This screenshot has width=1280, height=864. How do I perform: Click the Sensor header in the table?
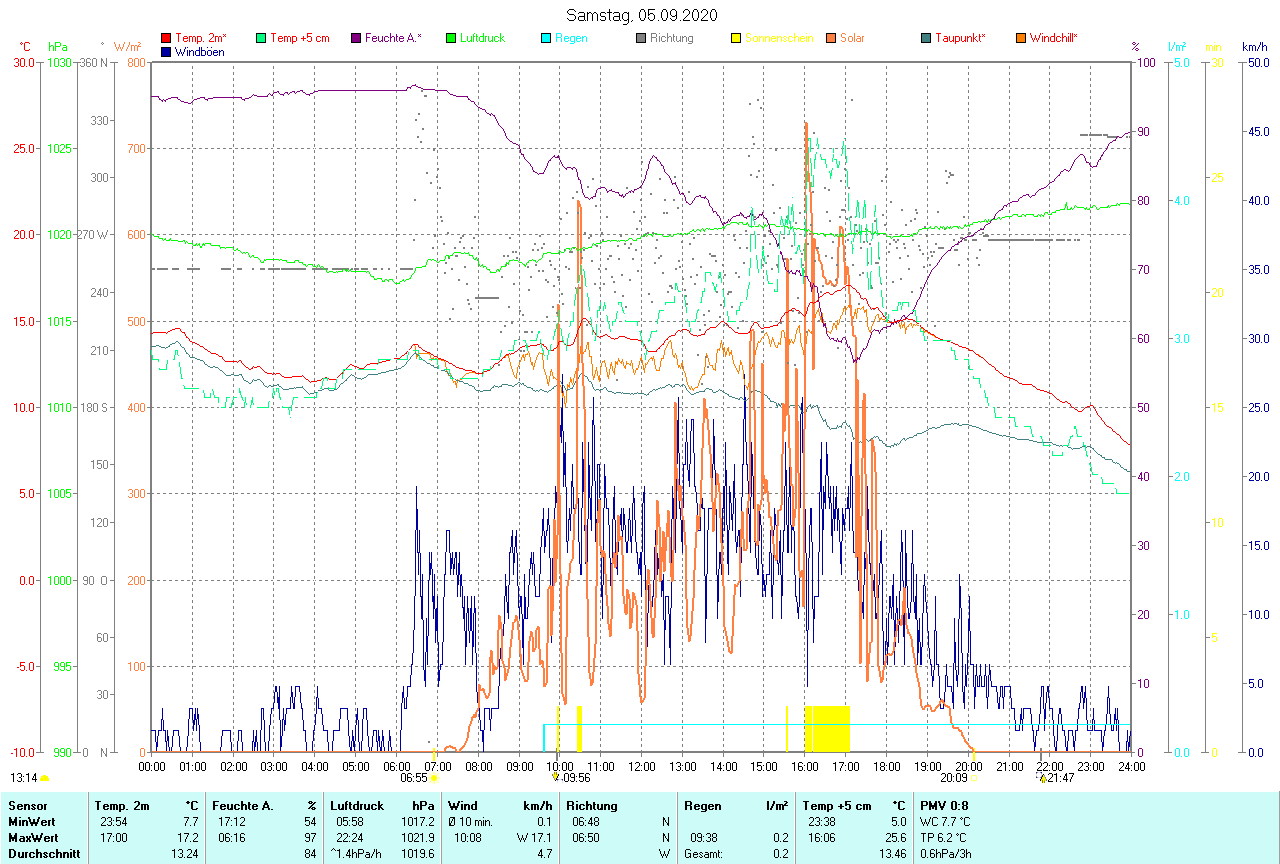click(27, 806)
